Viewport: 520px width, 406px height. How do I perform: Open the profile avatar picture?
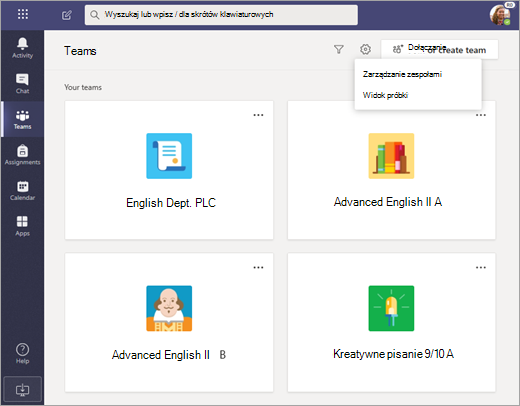pyautogui.click(x=500, y=15)
